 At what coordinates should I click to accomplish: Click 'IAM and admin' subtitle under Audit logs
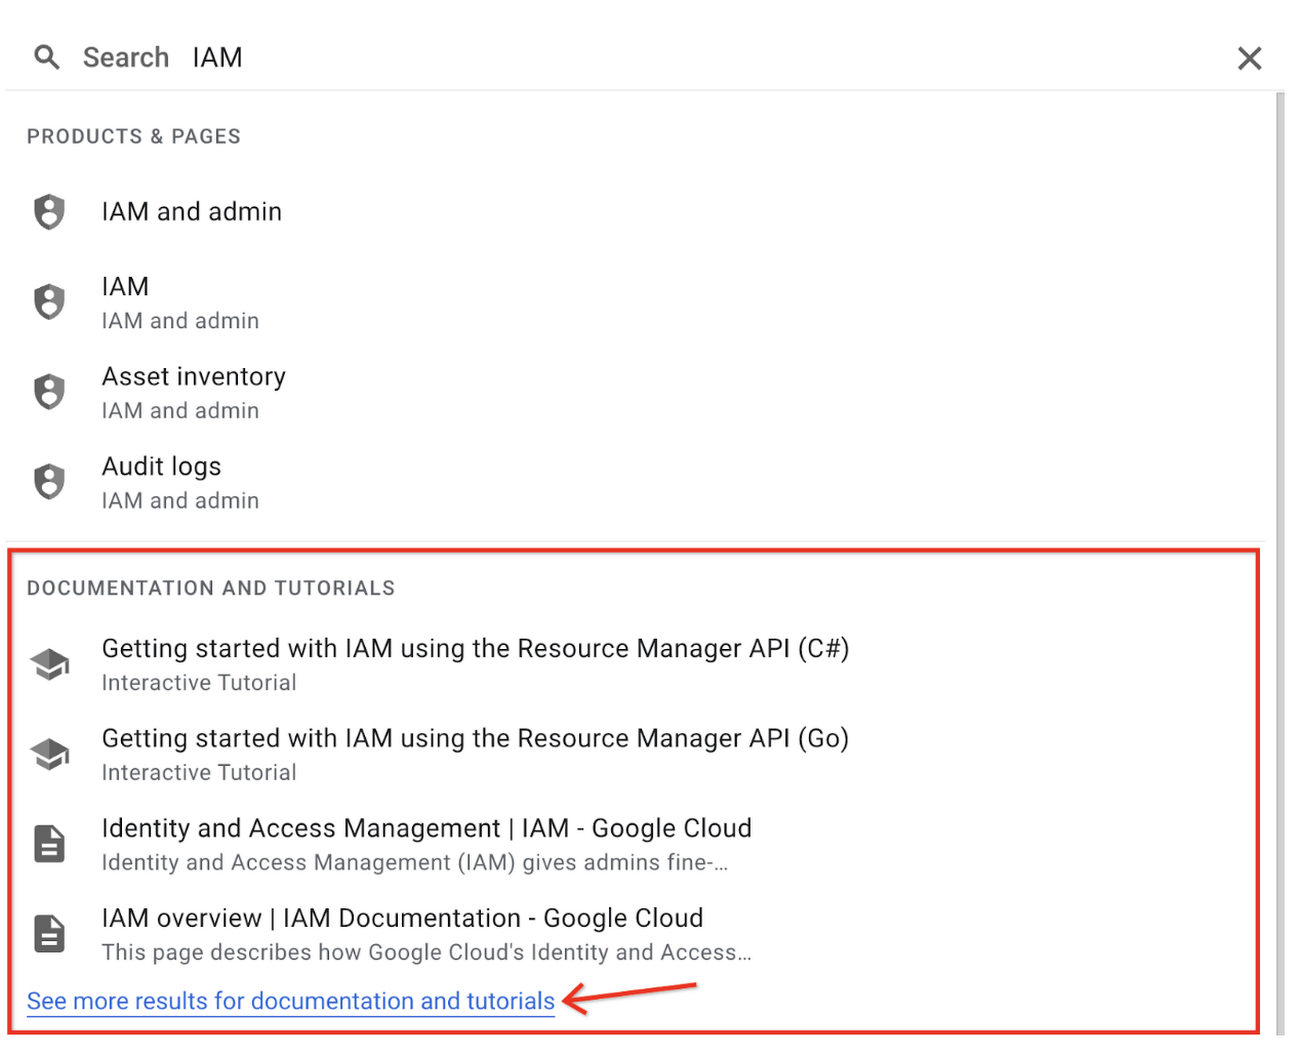coord(180,501)
